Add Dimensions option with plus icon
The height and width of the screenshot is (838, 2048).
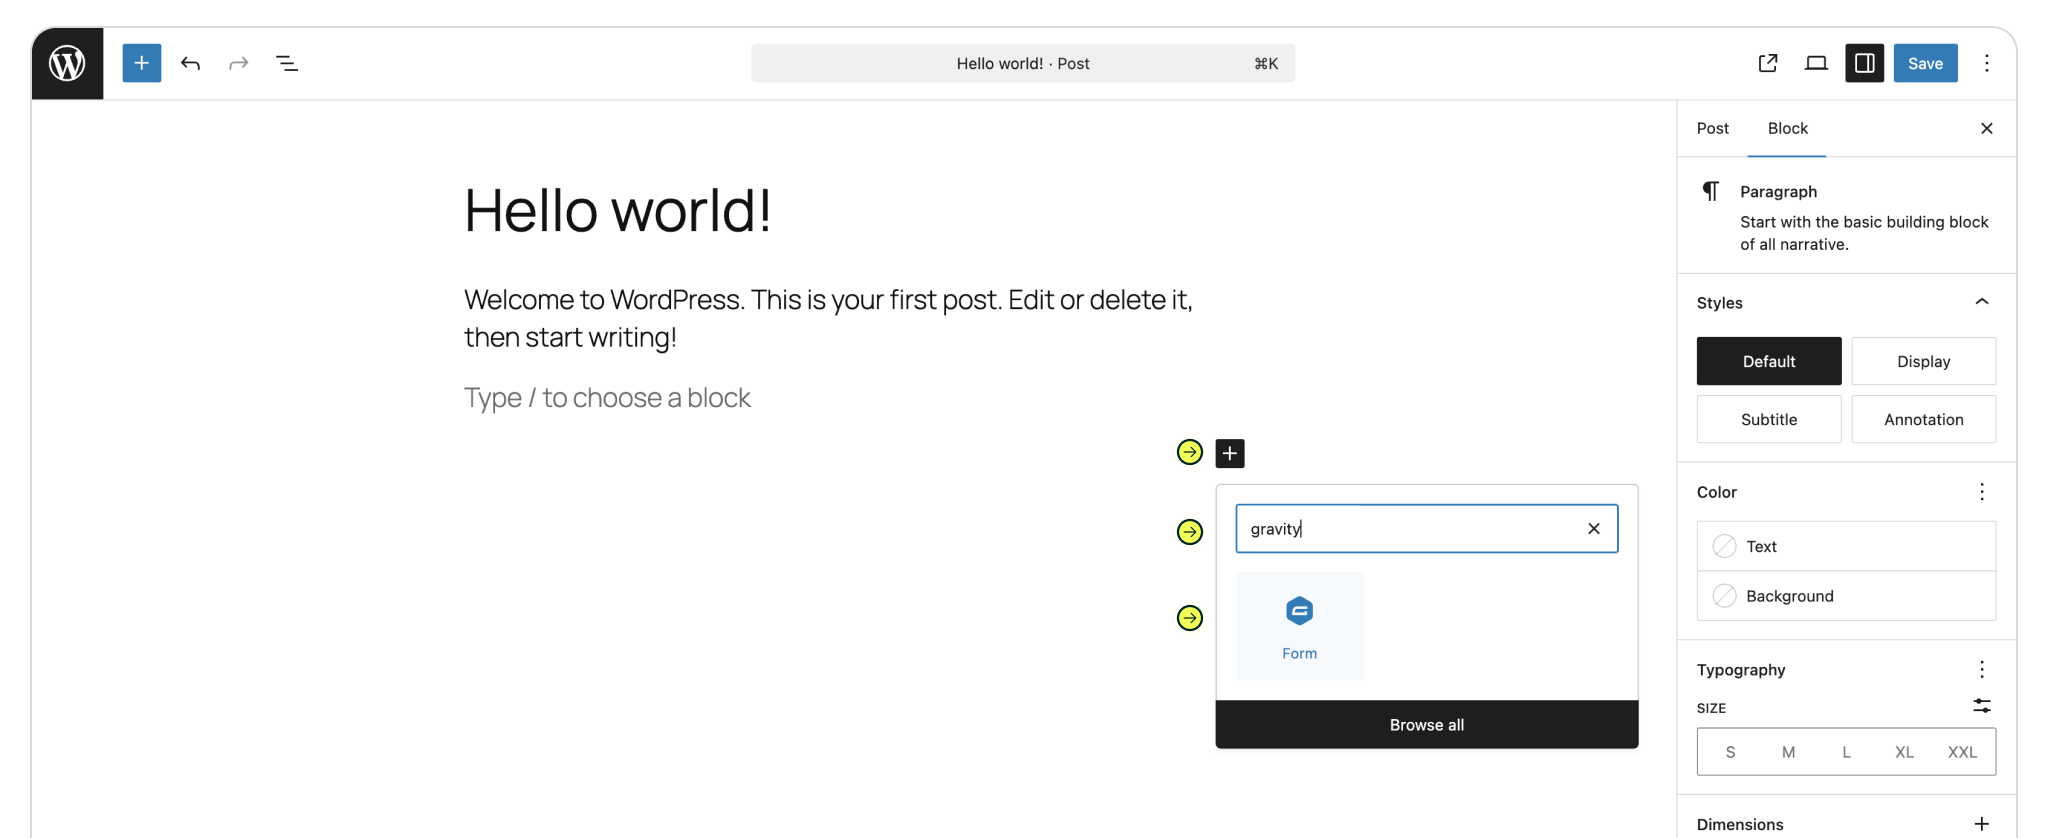pos(1981,824)
